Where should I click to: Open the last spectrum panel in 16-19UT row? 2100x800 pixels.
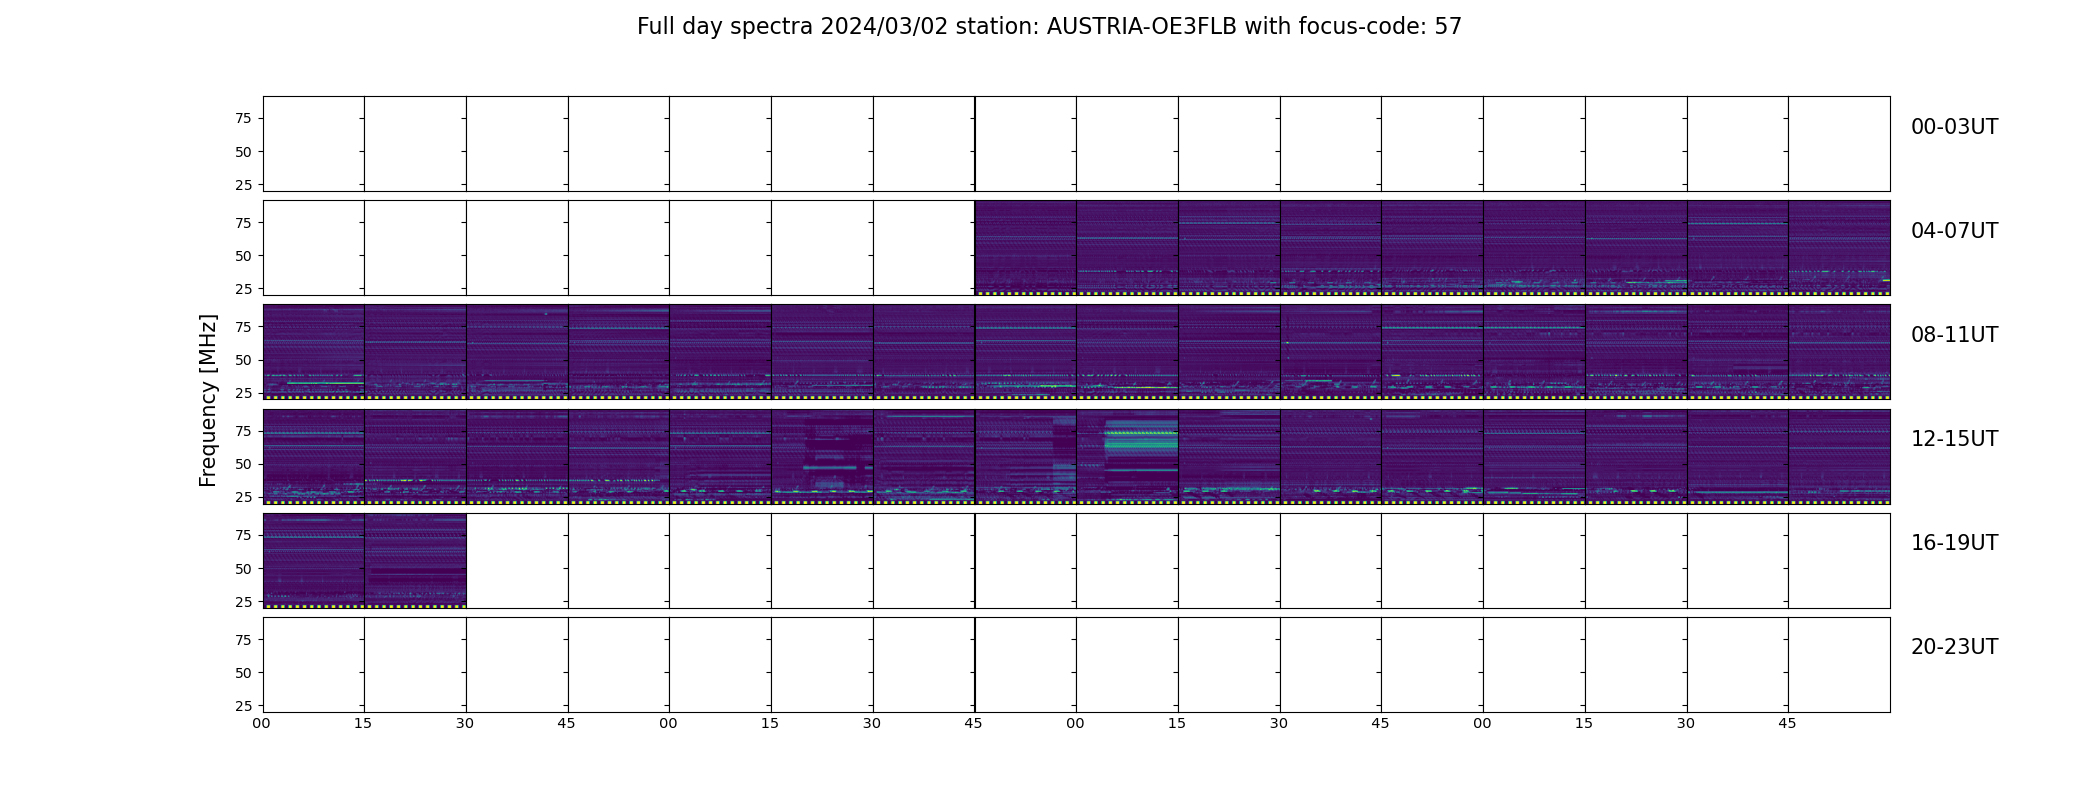pos(415,560)
